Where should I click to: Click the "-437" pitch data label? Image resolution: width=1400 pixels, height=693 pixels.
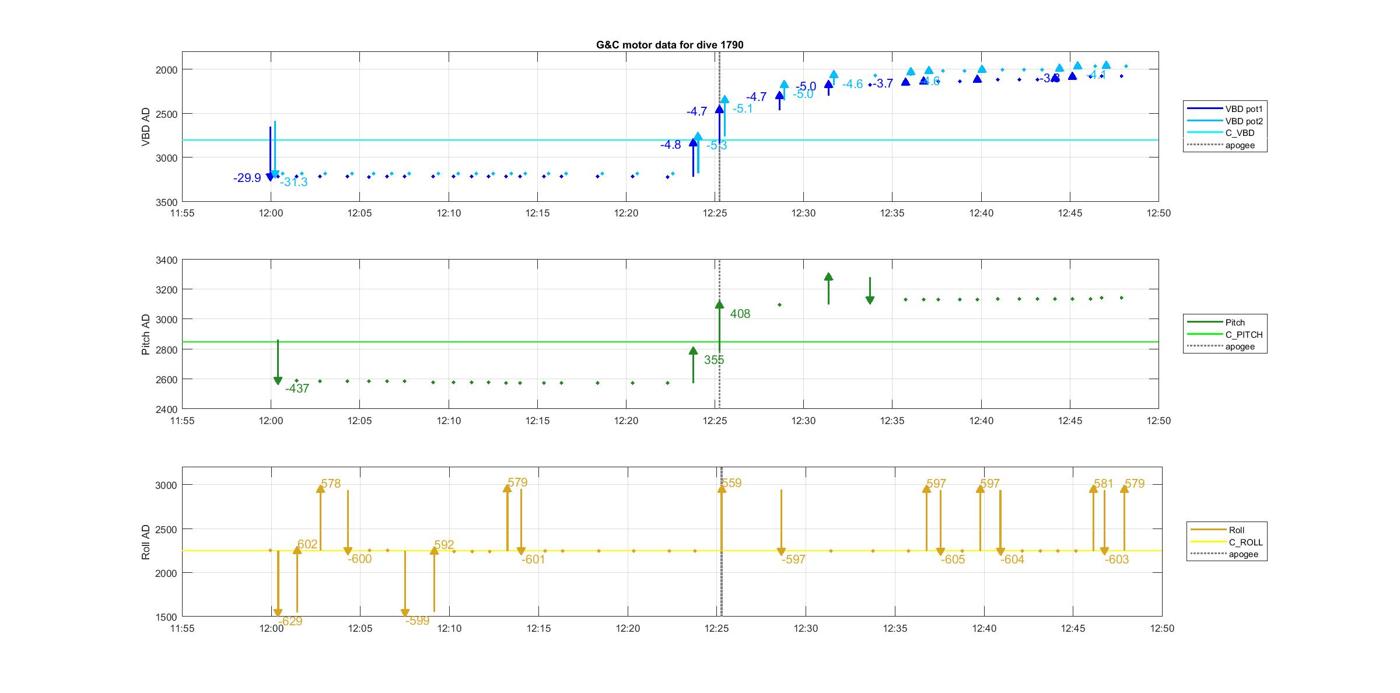pyautogui.click(x=297, y=389)
